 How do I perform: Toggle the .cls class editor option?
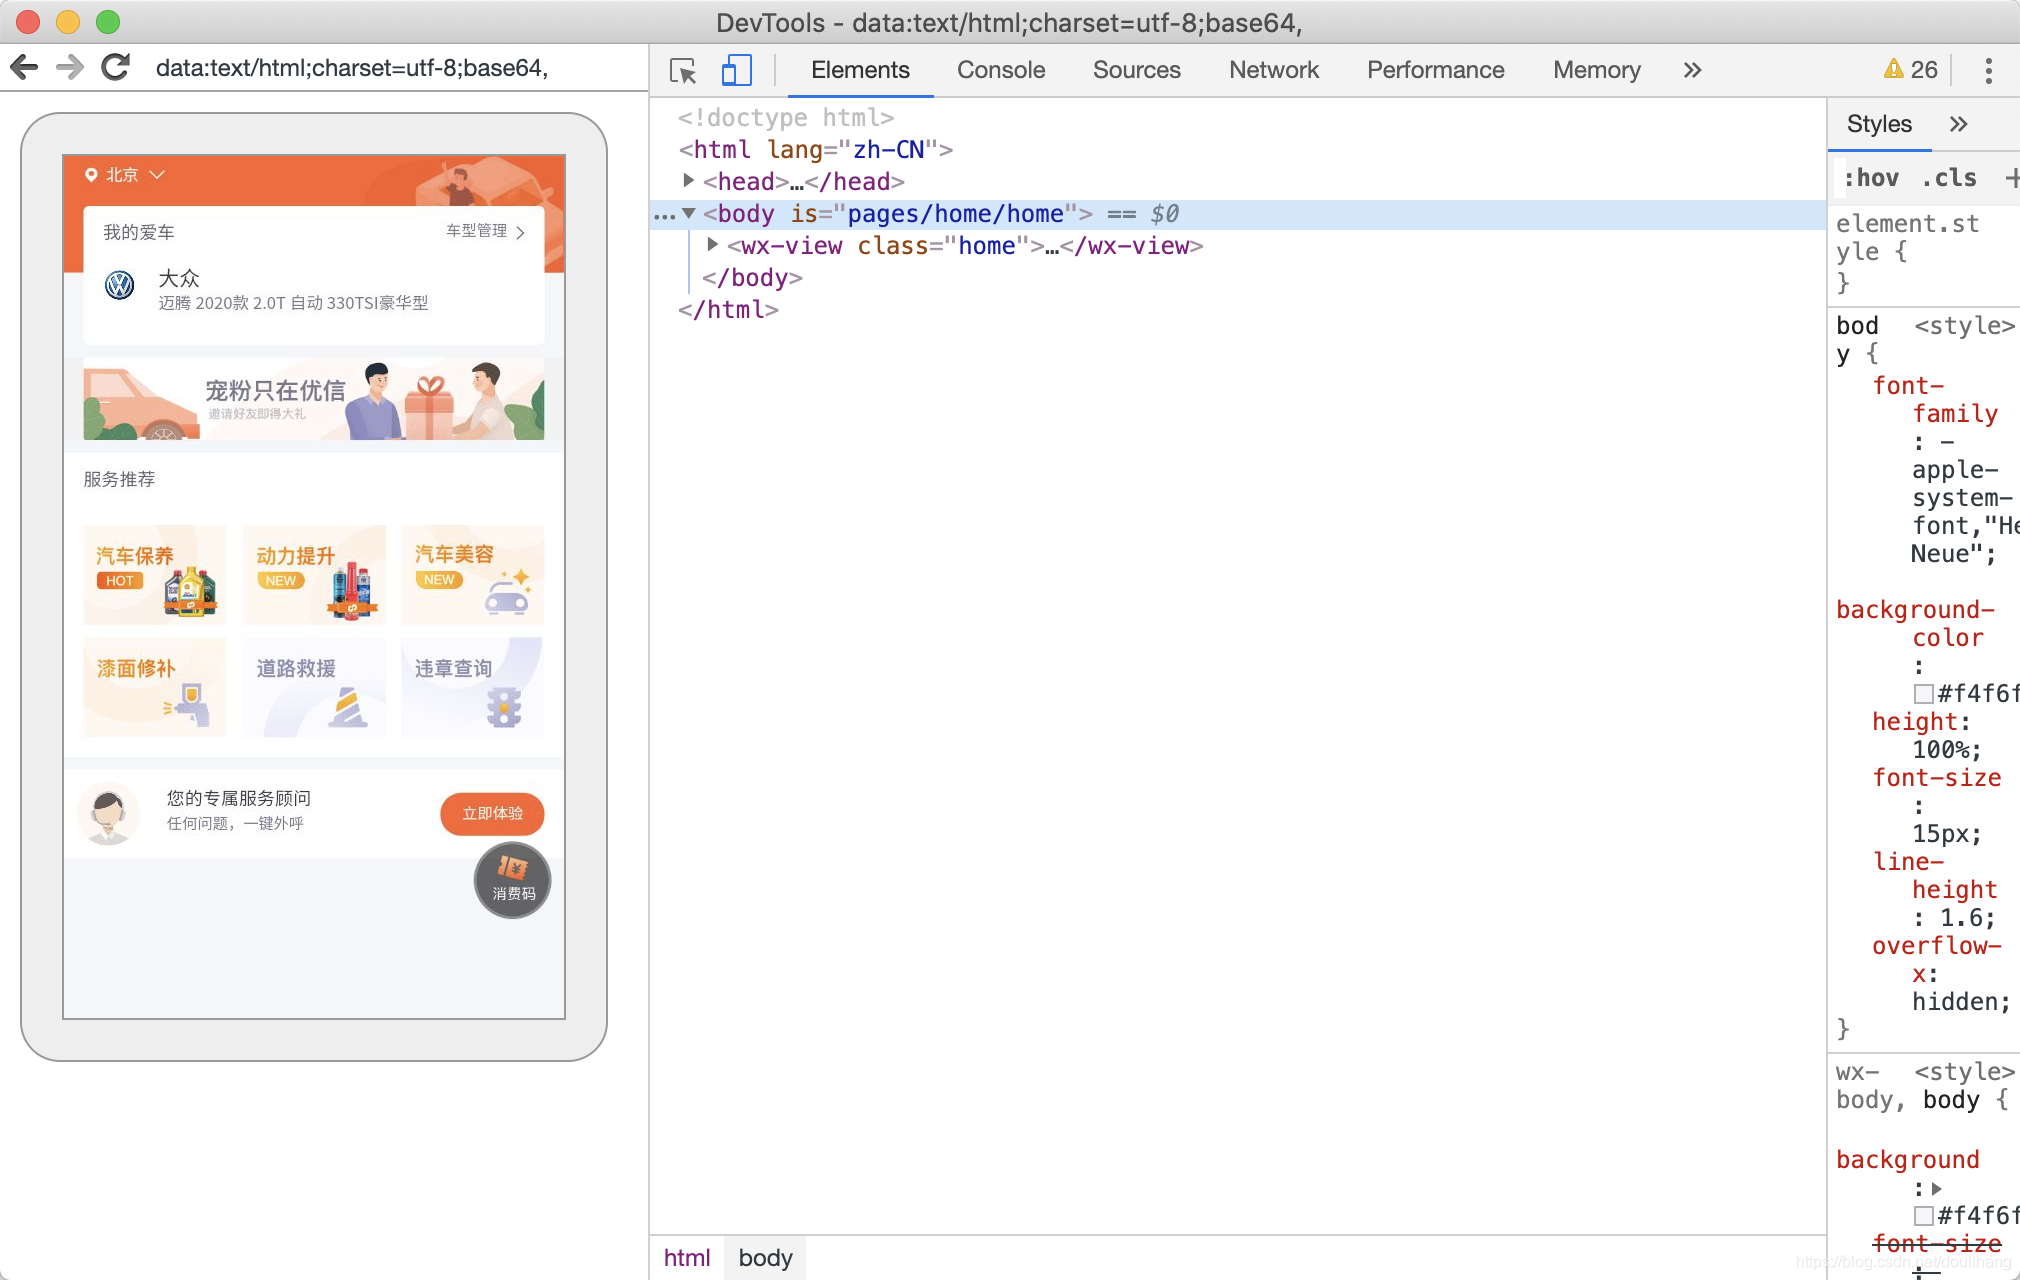(x=1949, y=178)
